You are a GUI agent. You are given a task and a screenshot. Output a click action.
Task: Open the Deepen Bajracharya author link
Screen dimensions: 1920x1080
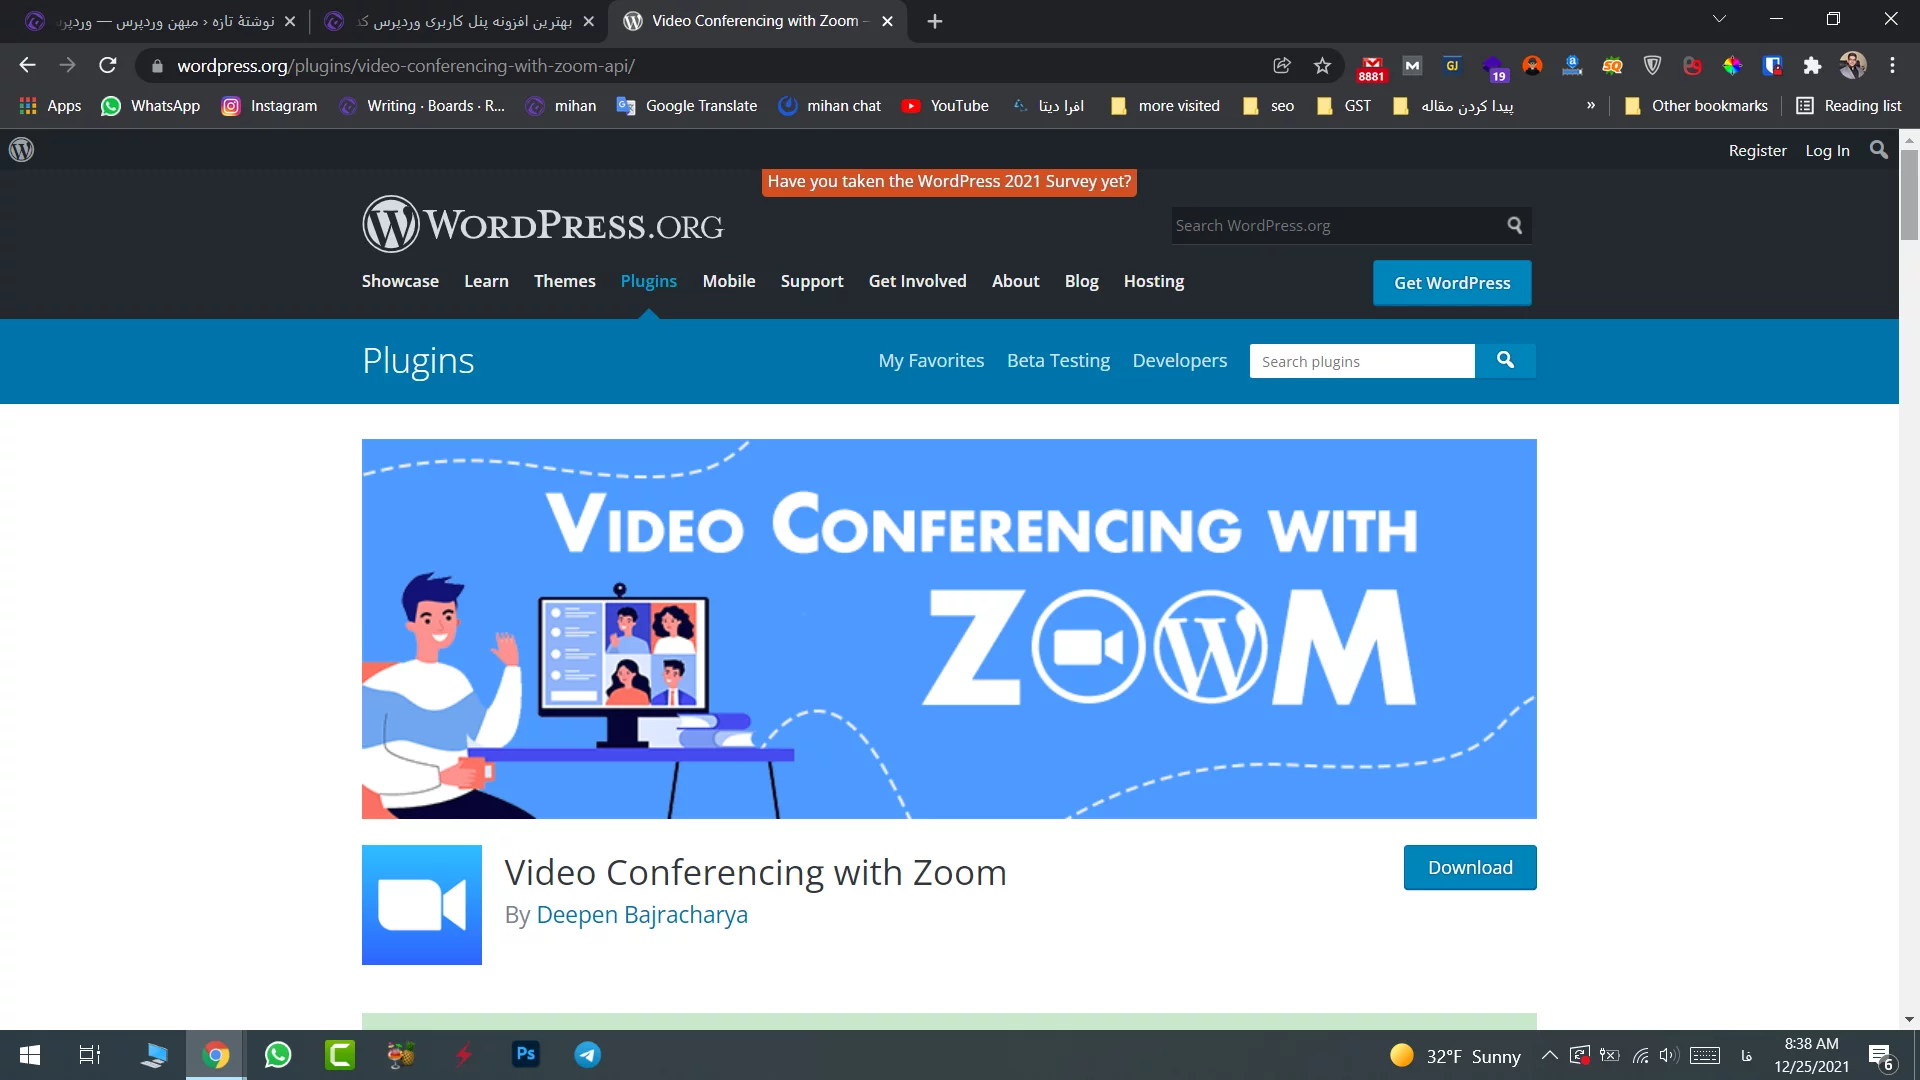[642, 914]
